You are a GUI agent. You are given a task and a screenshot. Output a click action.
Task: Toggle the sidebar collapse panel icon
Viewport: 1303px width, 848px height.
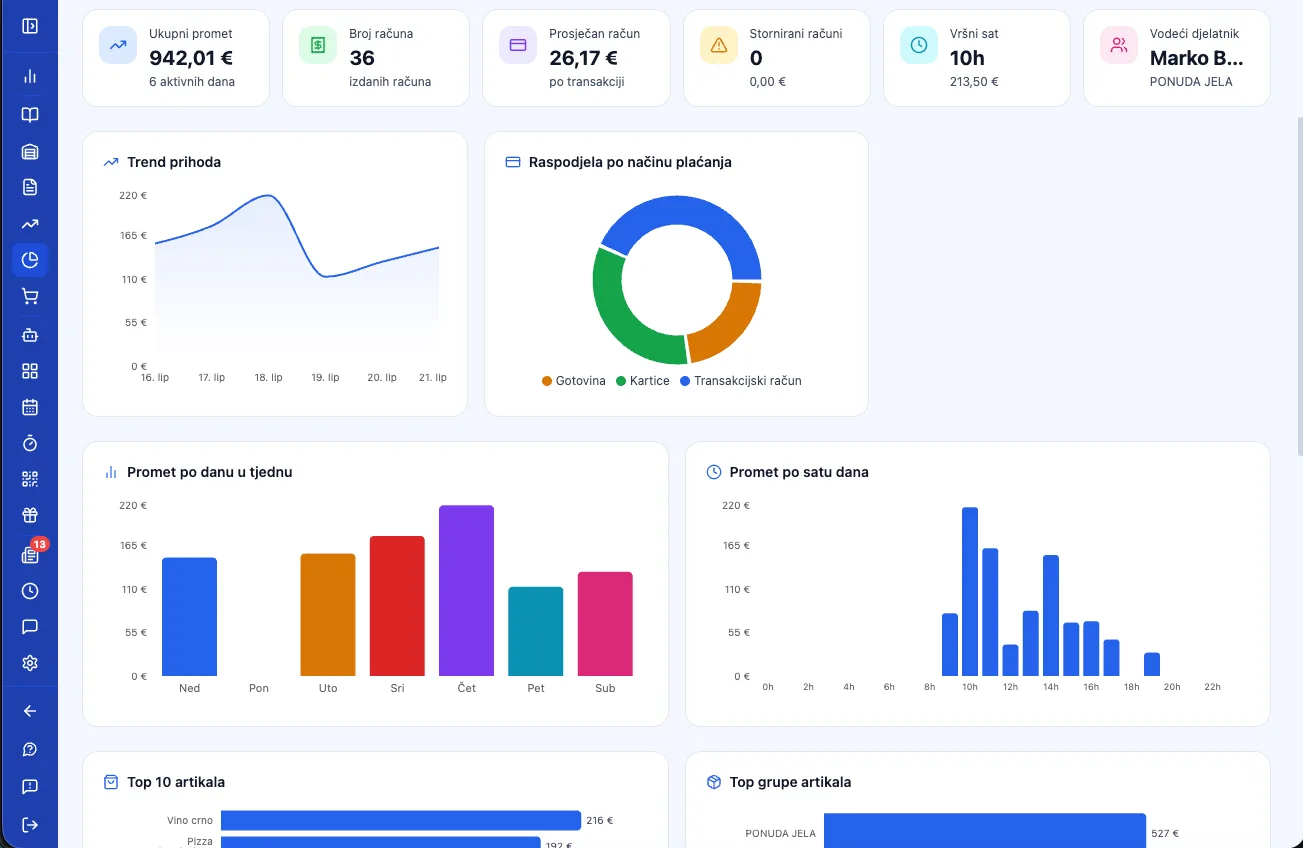click(30, 26)
